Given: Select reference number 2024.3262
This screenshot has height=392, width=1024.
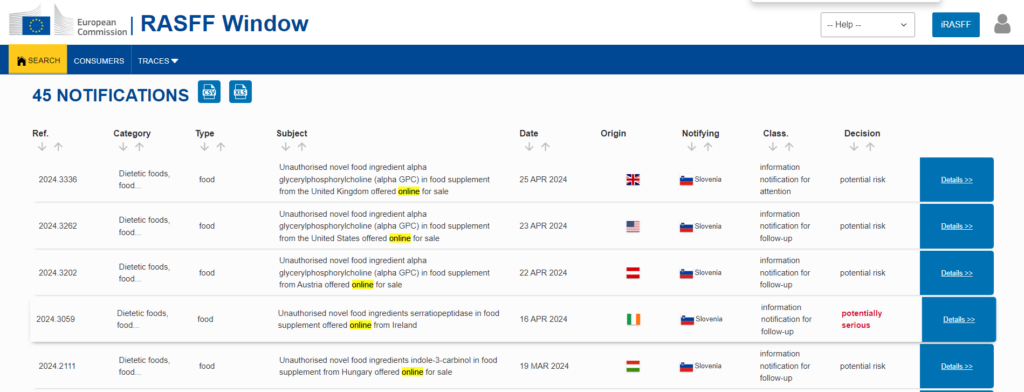Looking at the screenshot, I should coord(57,226).
